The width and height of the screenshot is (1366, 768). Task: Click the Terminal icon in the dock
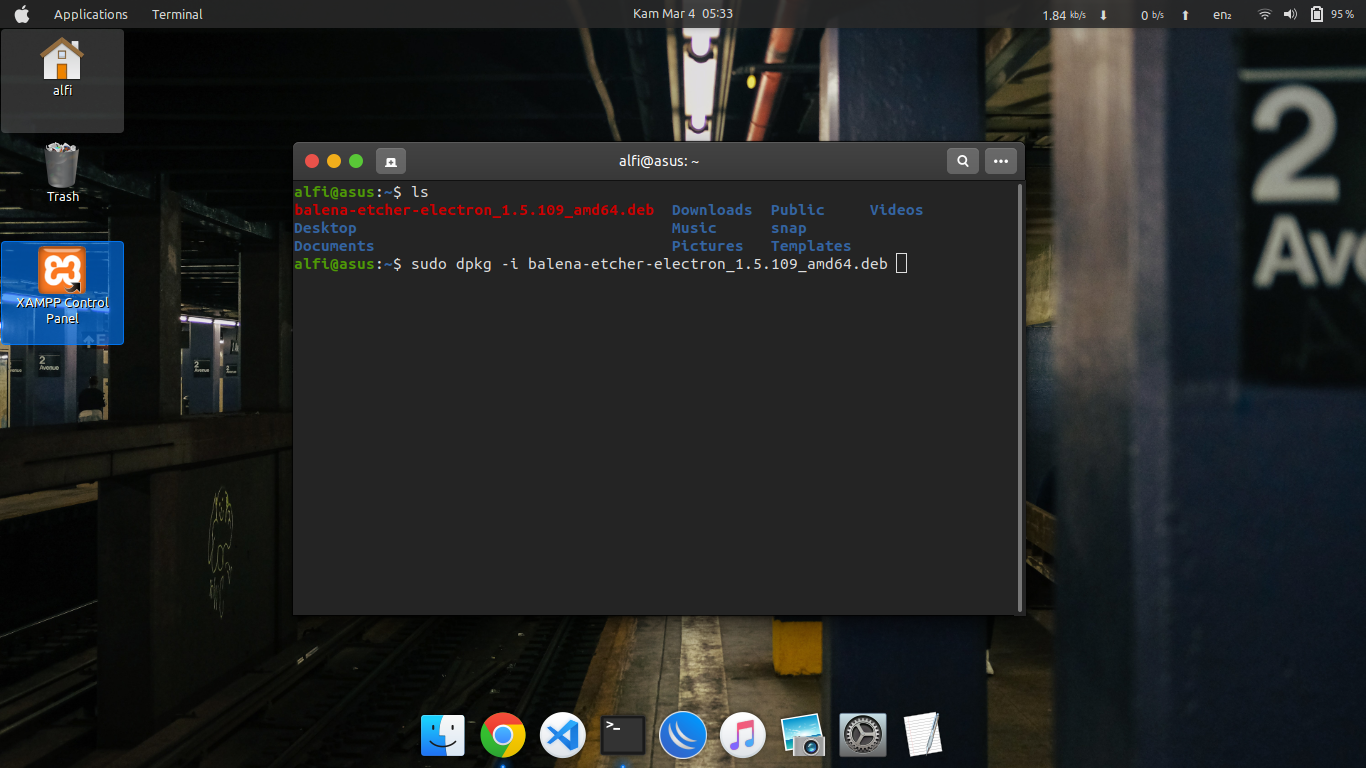622,736
